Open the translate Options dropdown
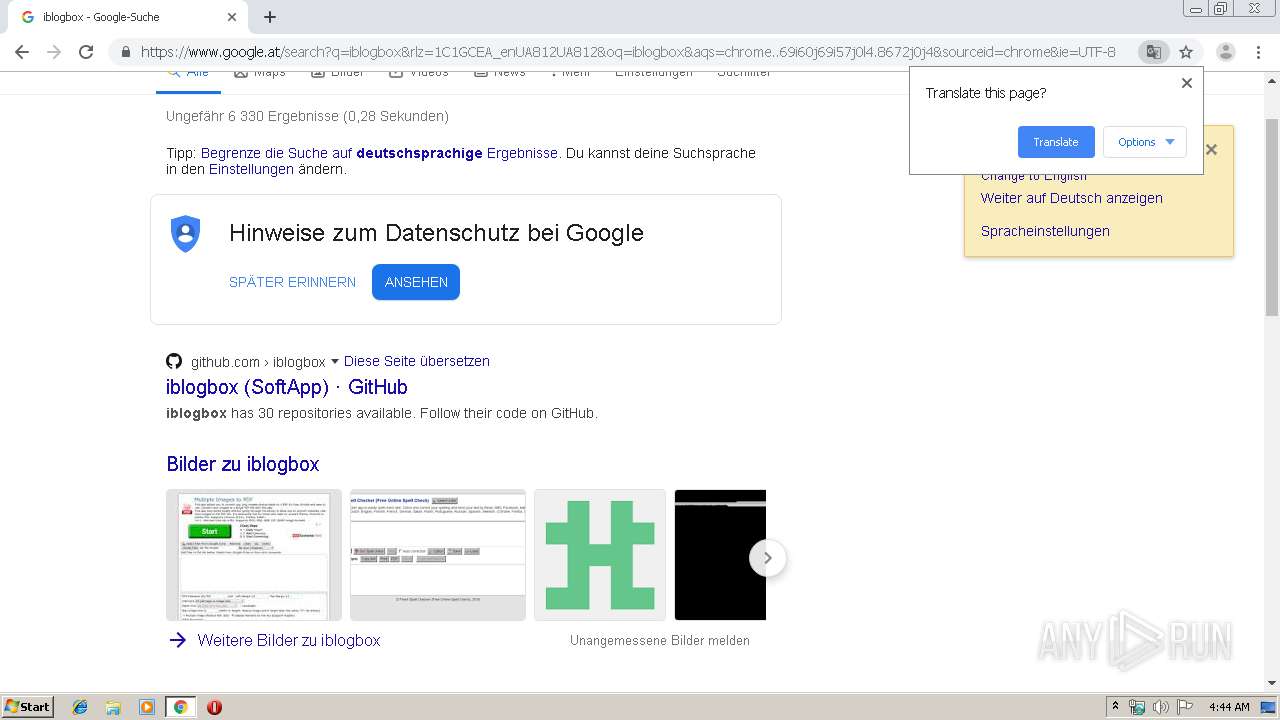The height and width of the screenshot is (720, 1280). pyautogui.click(x=1145, y=142)
